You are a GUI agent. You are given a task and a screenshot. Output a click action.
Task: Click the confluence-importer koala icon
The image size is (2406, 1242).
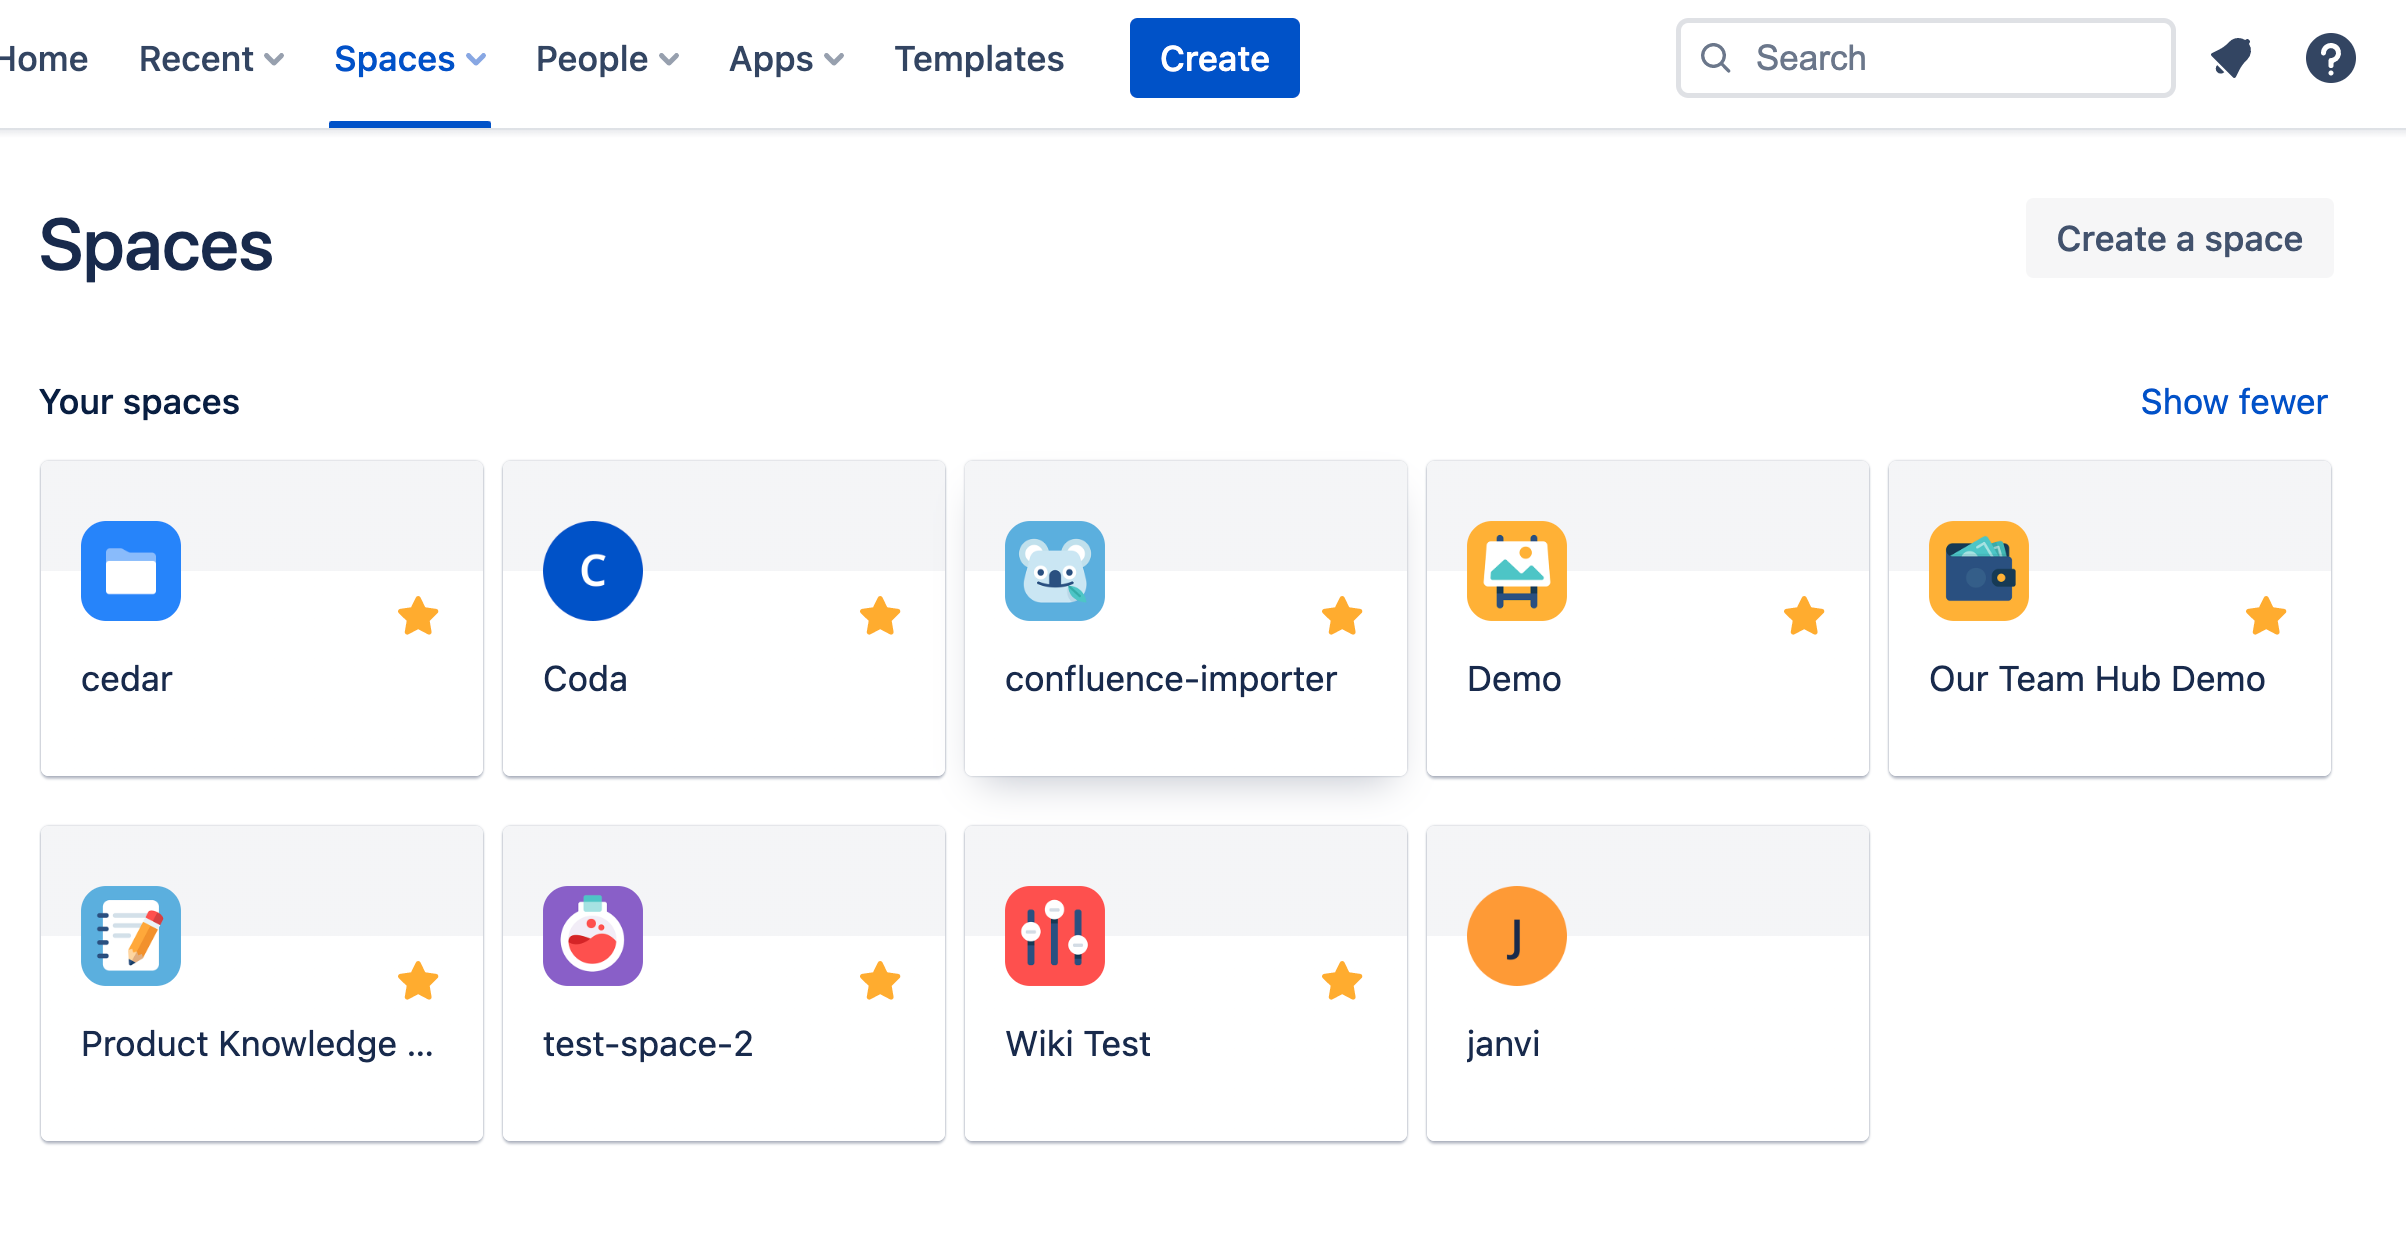(1055, 571)
